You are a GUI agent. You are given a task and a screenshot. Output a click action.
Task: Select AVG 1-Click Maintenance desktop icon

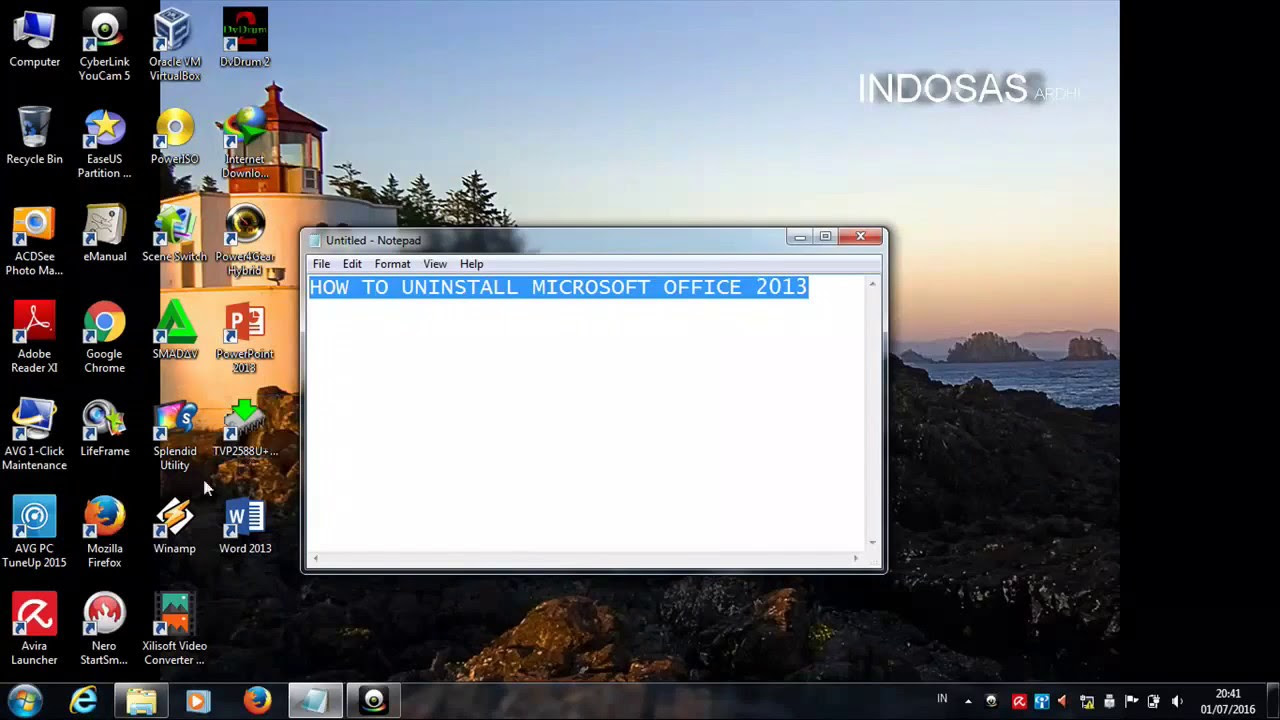[x=34, y=435]
